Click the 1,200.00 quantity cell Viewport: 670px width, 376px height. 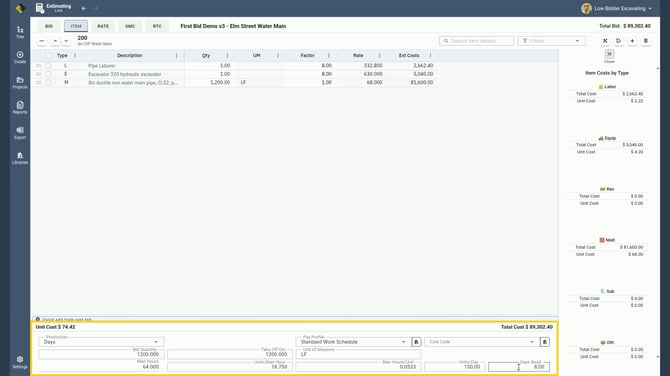click(x=210, y=82)
